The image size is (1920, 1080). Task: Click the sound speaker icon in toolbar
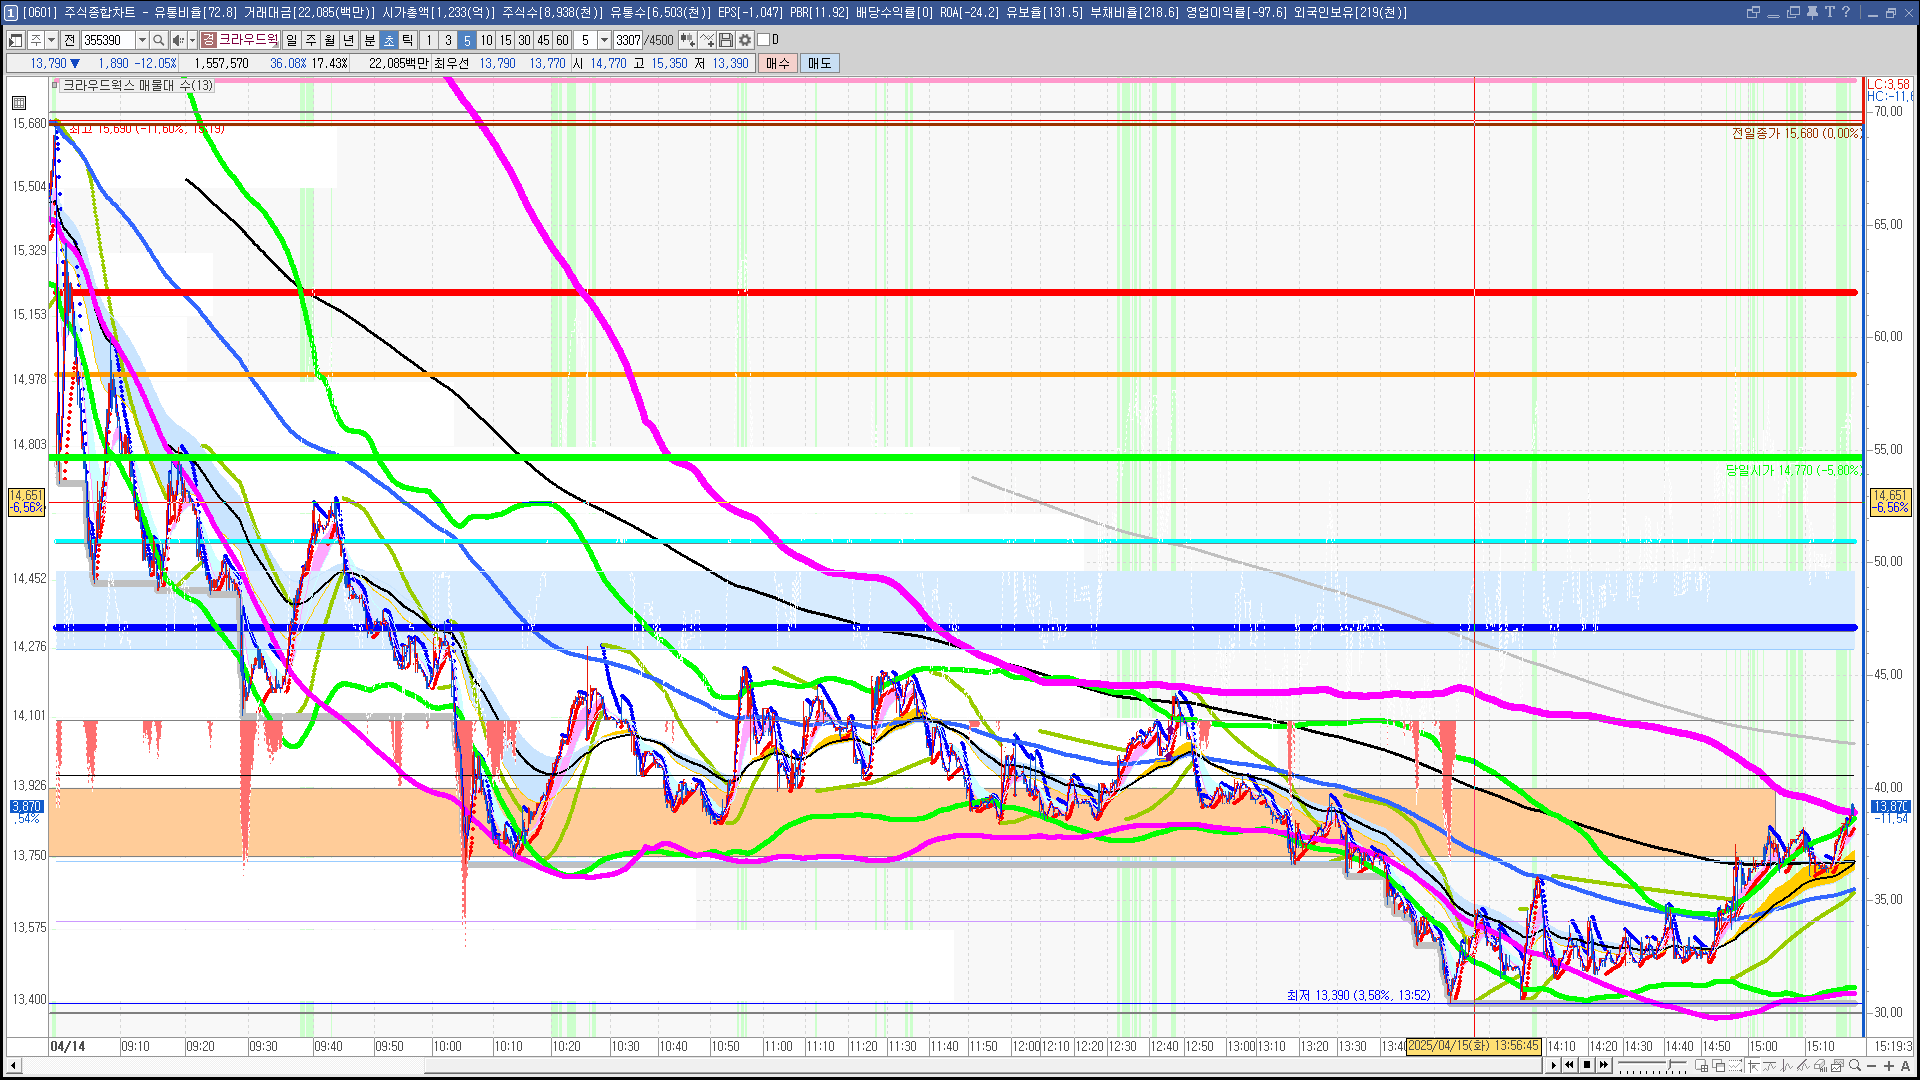pos(177,40)
